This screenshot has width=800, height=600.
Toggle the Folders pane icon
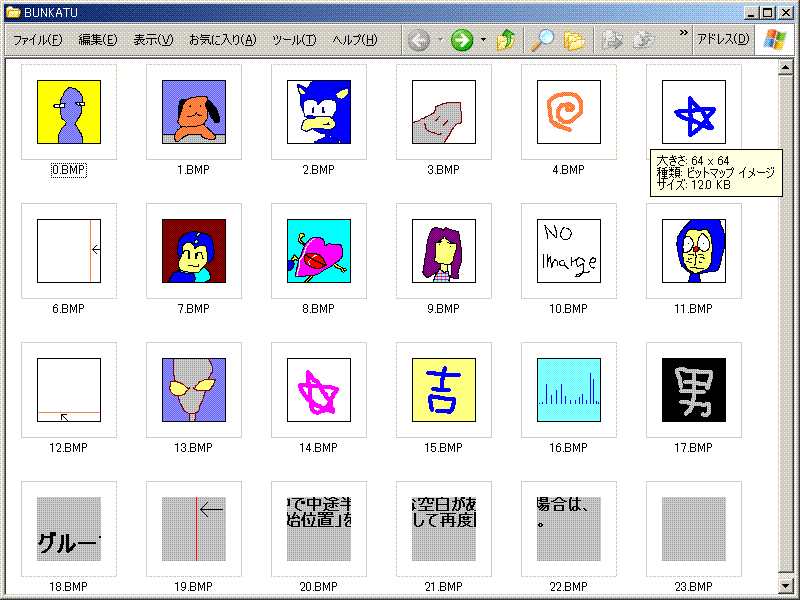tap(573, 40)
